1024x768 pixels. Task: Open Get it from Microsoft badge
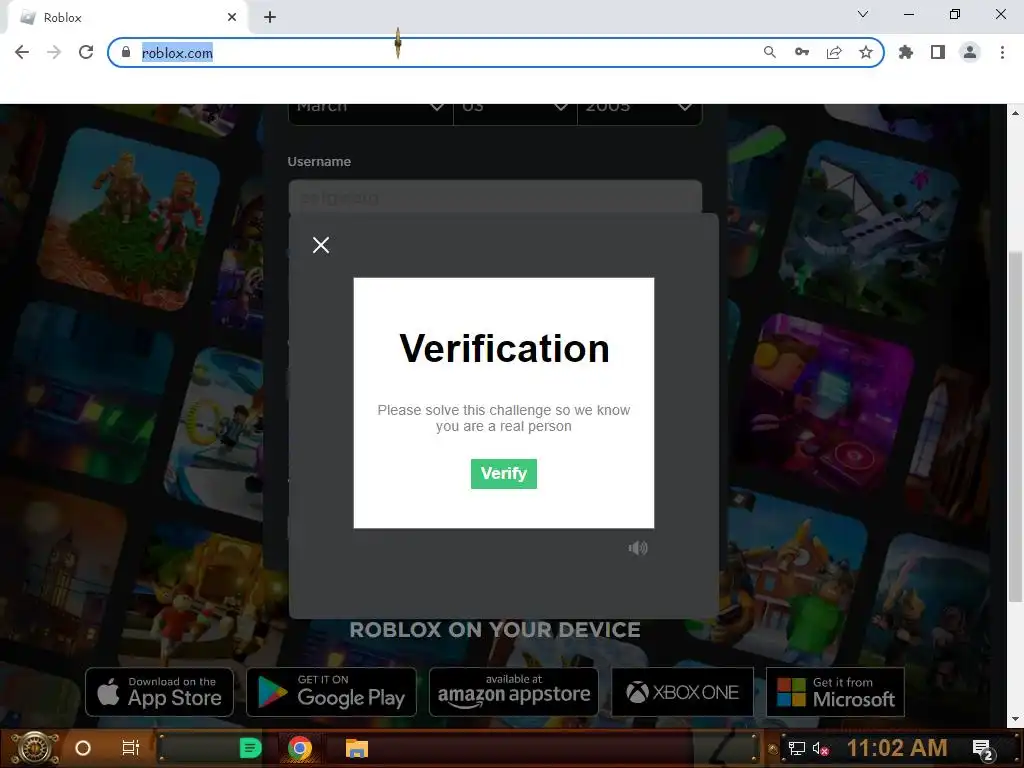click(835, 692)
